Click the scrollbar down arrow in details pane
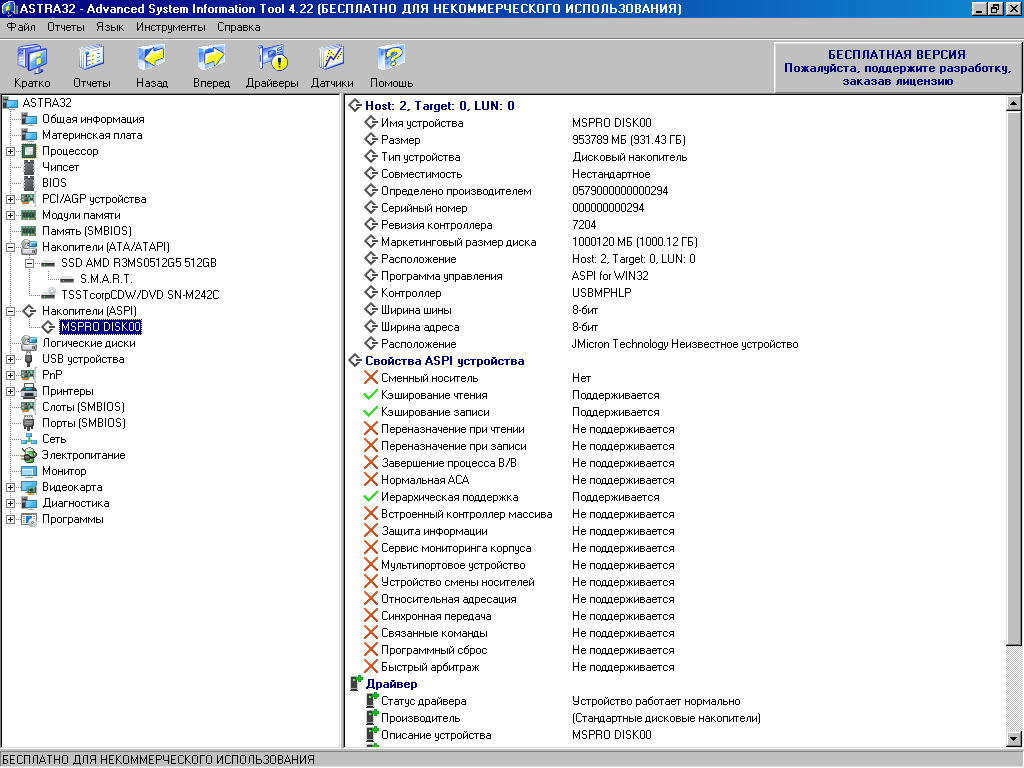The image size is (1024, 768). [1013, 739]
